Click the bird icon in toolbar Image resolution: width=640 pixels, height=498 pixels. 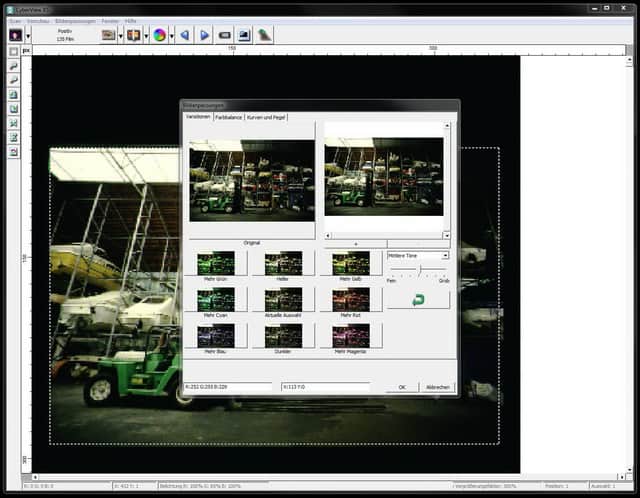264,35
